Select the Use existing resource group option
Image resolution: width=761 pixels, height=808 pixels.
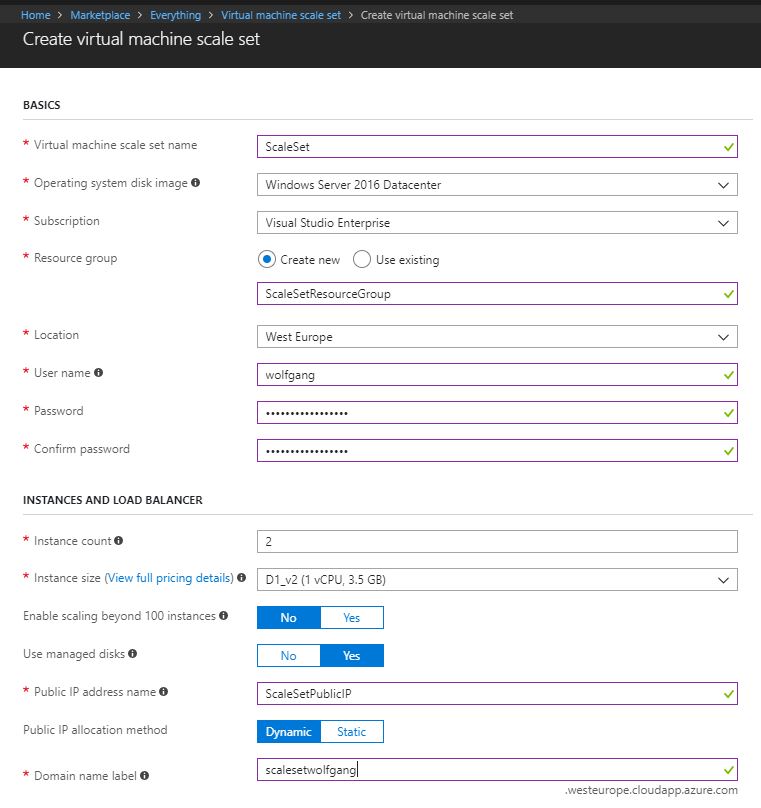(361, 259)
